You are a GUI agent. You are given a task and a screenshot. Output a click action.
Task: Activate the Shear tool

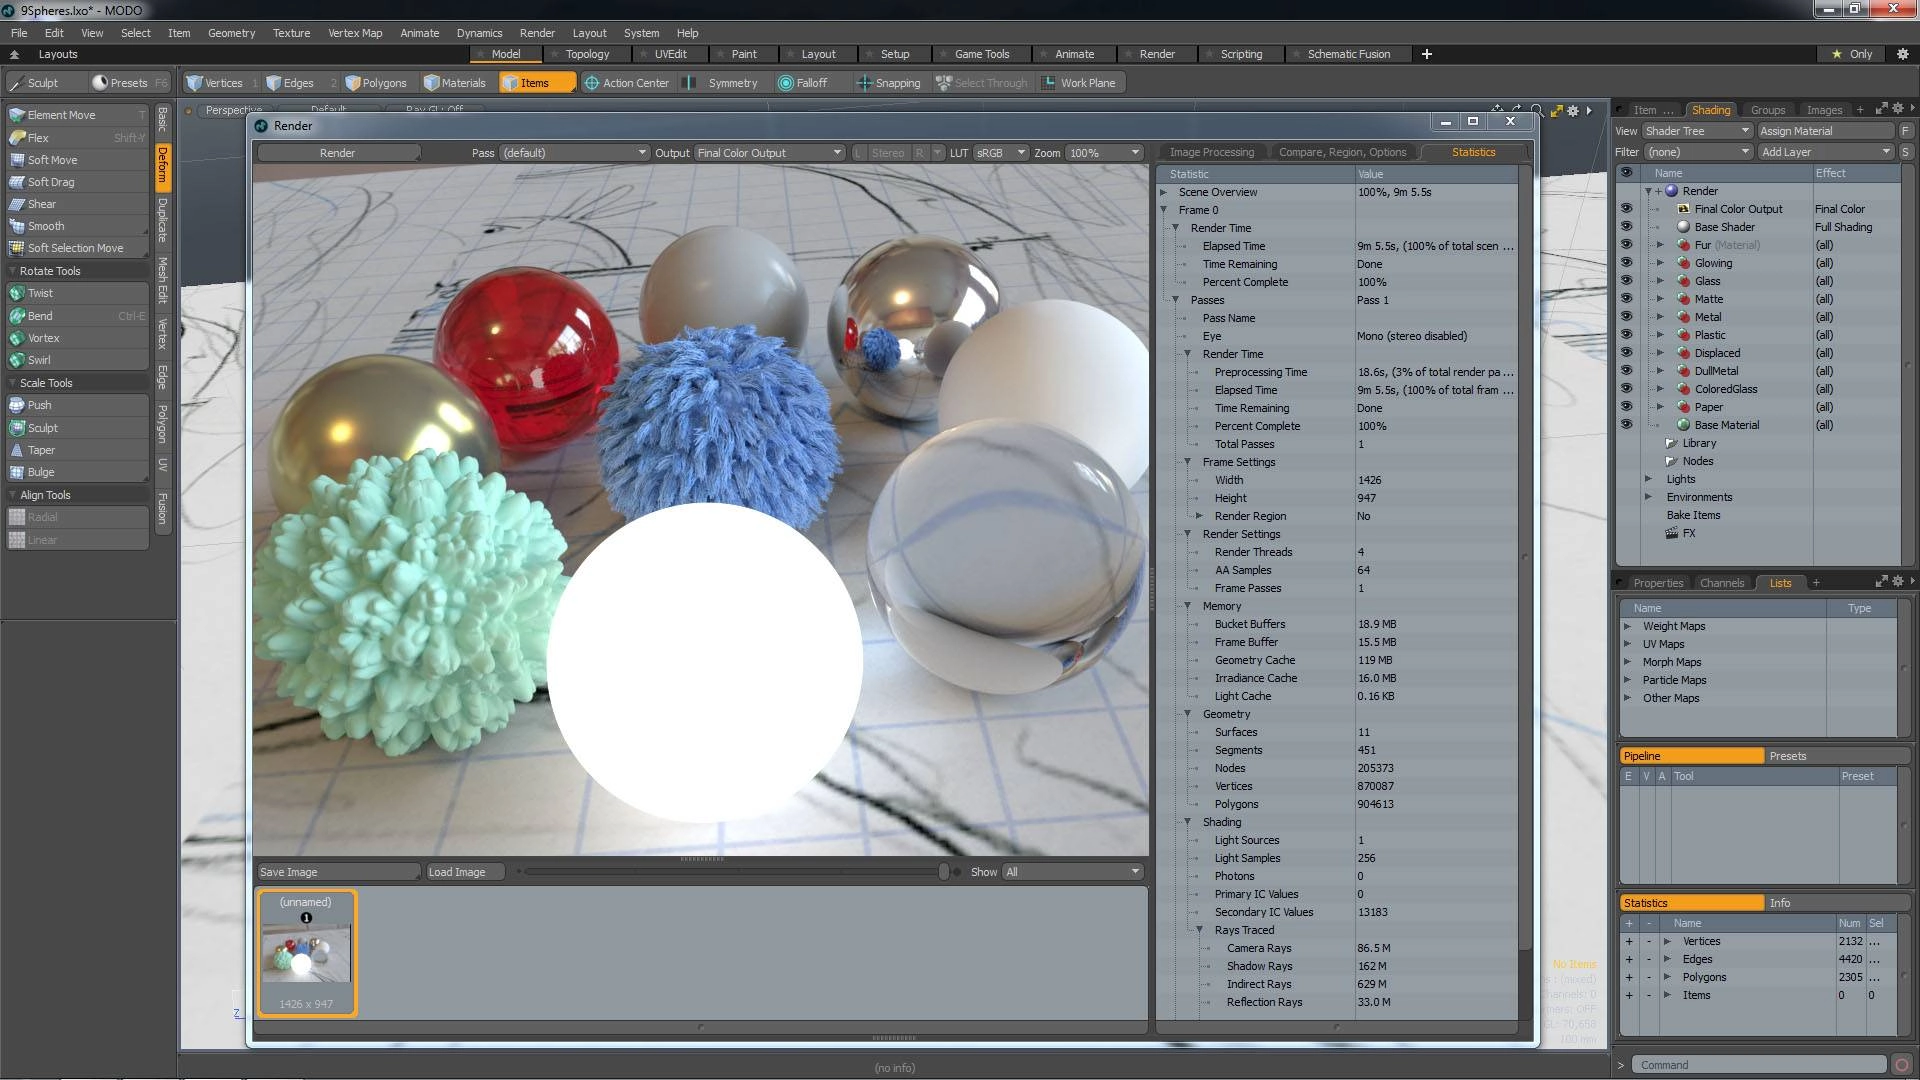pos(77,204)
